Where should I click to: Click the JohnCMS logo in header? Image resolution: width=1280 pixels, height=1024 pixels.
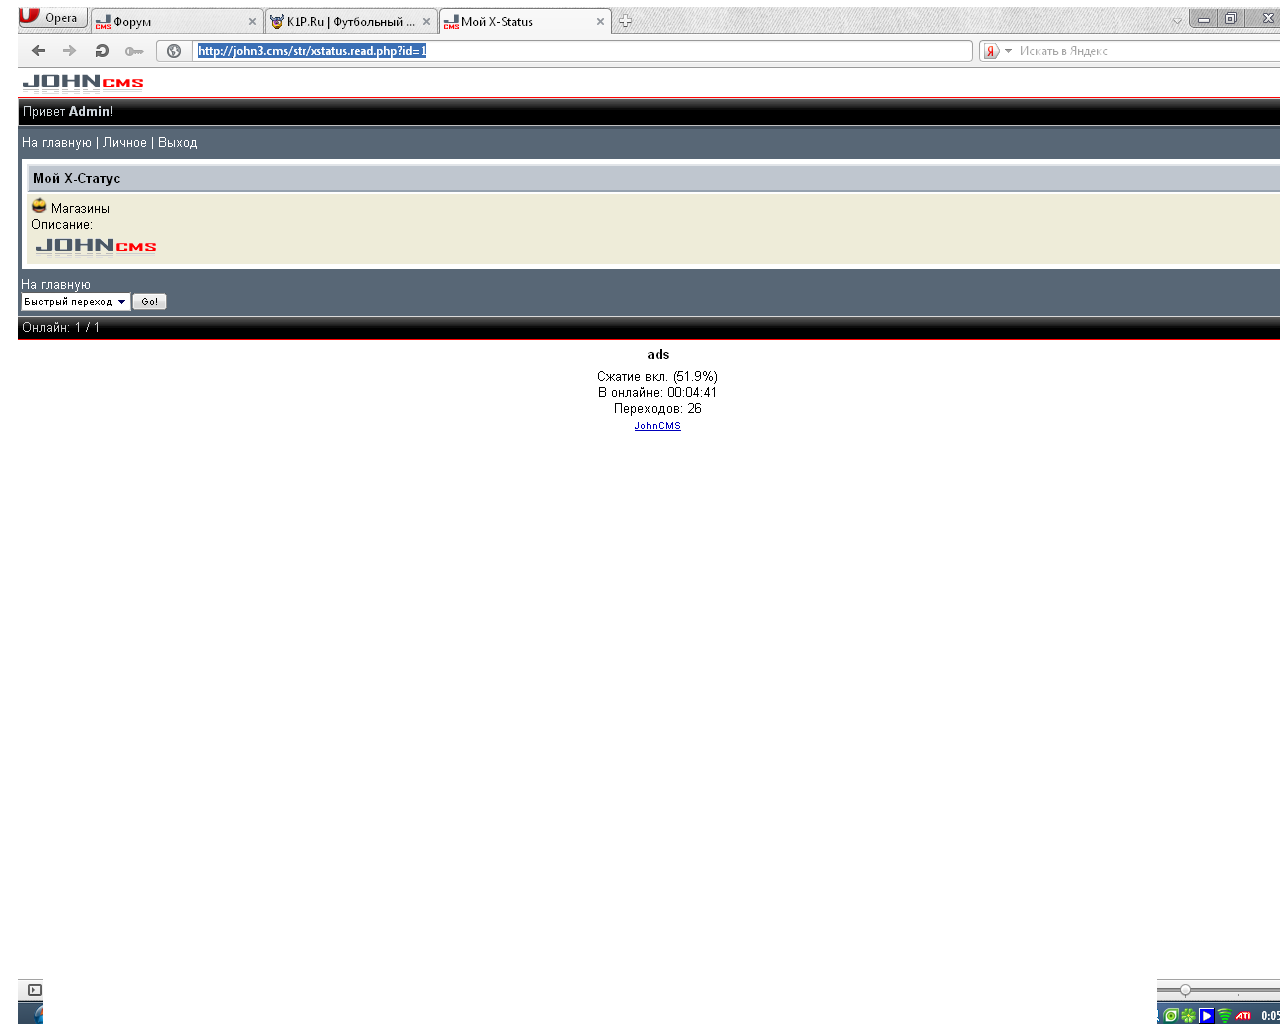(x=83, y=82)
